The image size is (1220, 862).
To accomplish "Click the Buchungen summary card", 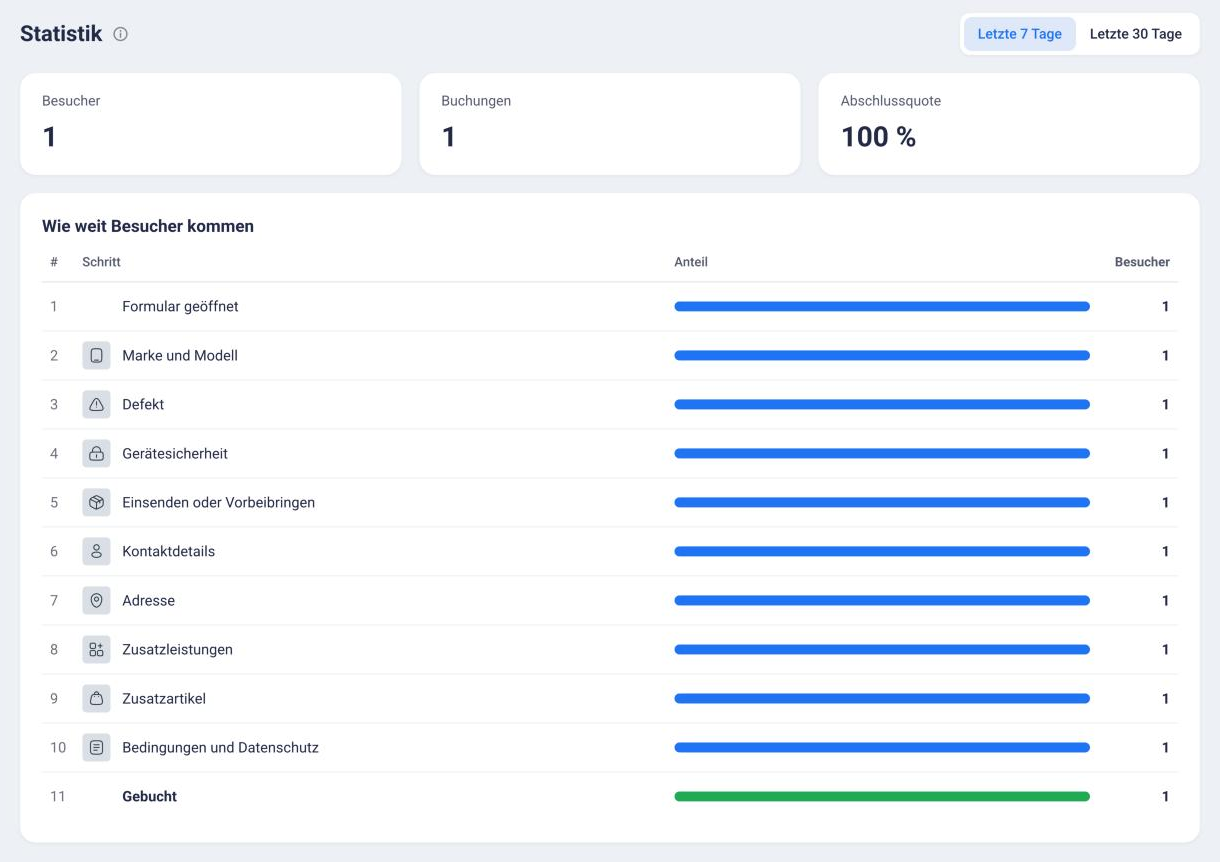I will tap(609, 124).
